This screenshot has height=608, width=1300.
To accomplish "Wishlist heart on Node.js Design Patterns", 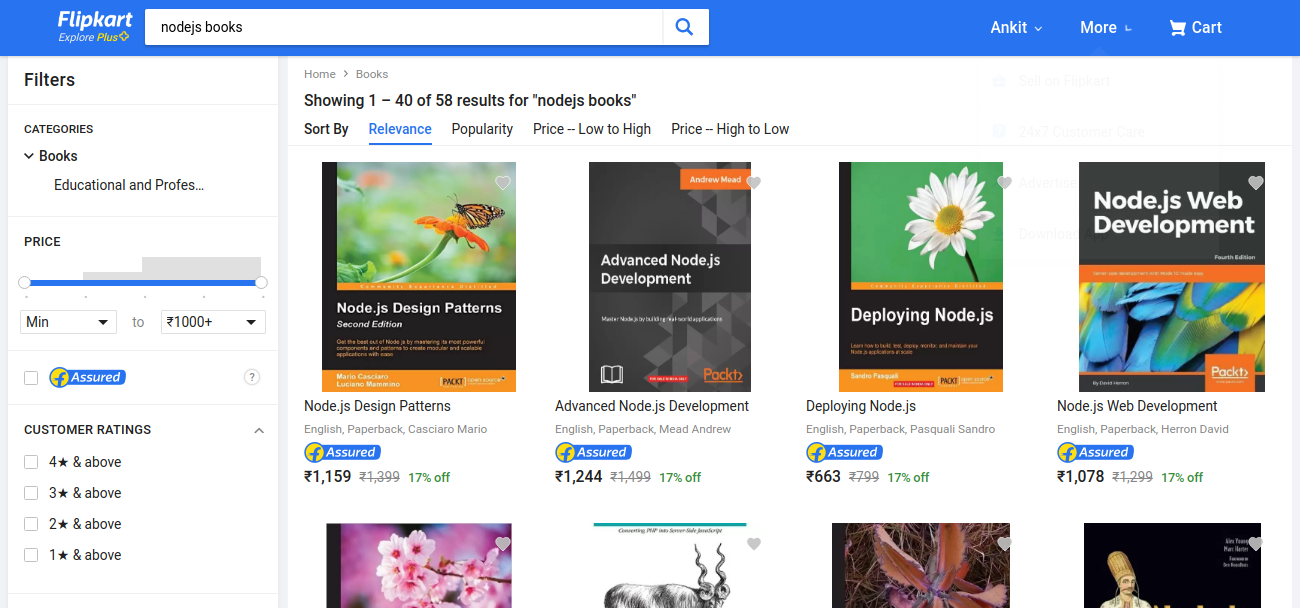I will pos(503,182).
